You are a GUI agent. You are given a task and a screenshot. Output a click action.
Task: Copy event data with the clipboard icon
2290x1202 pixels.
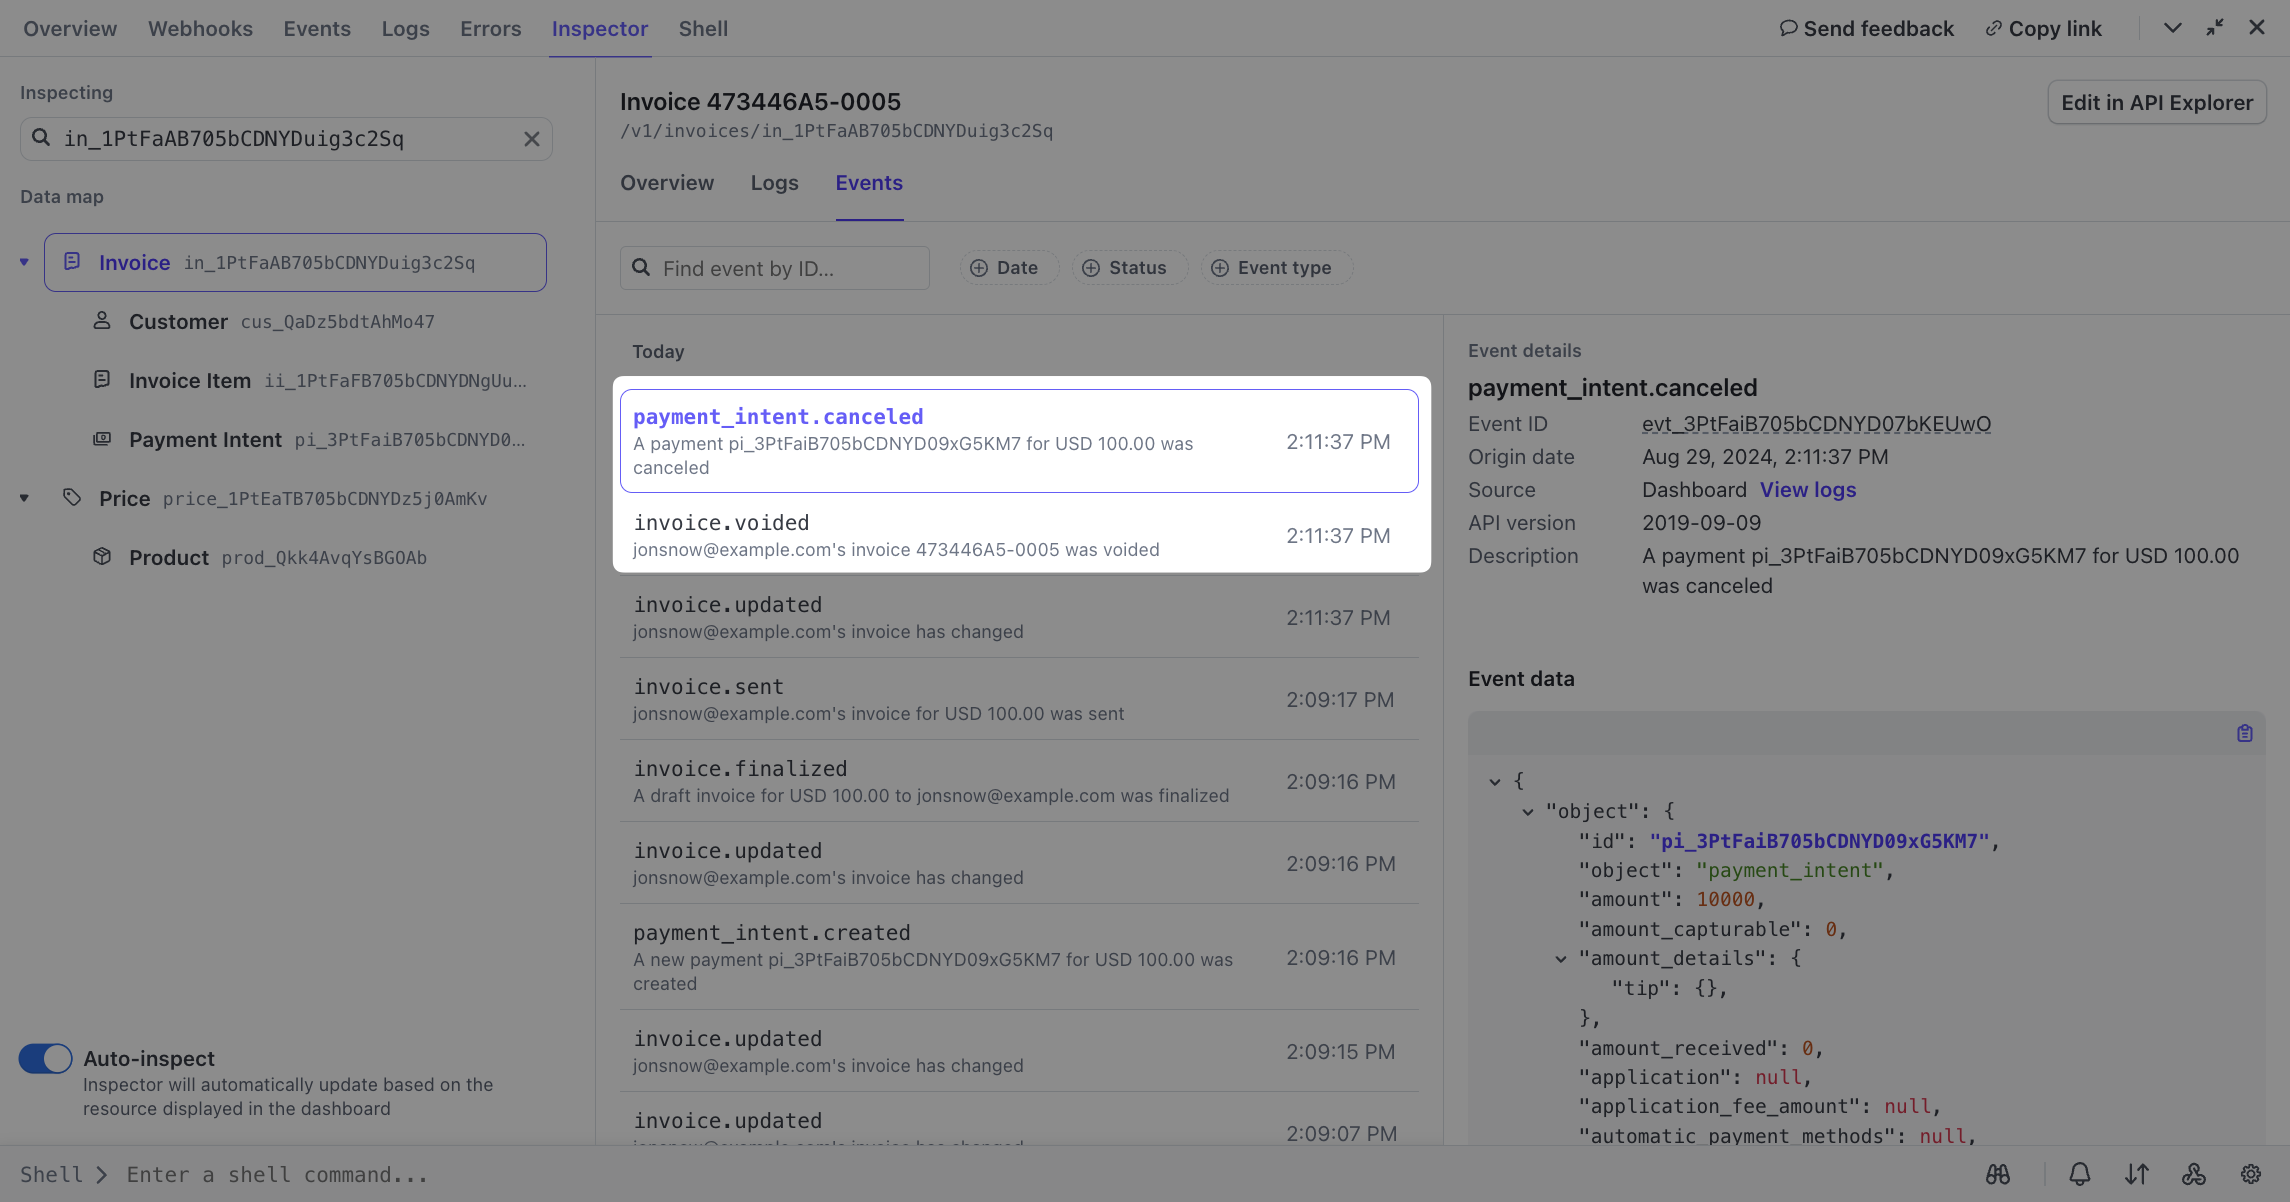[x=2245, y=733]
